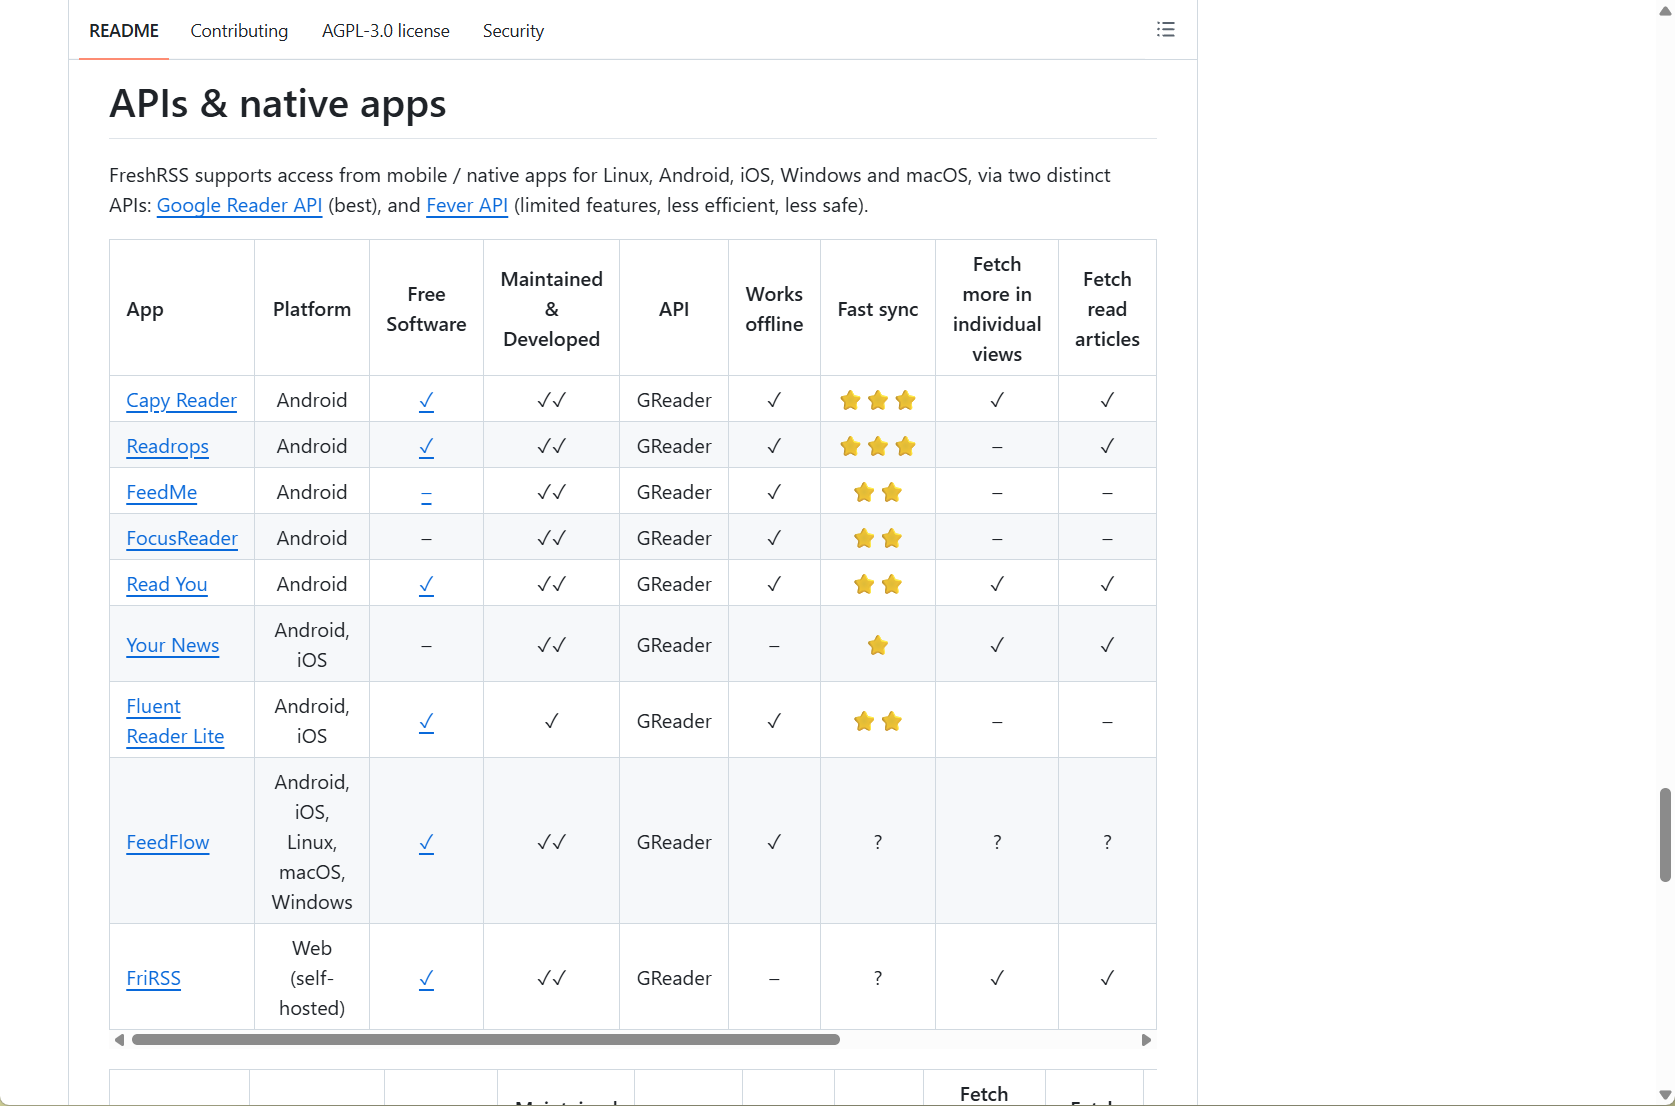The image size is (1675, 1106).
Task: Click the "Platform" column header
Action: tap(312, 309)
